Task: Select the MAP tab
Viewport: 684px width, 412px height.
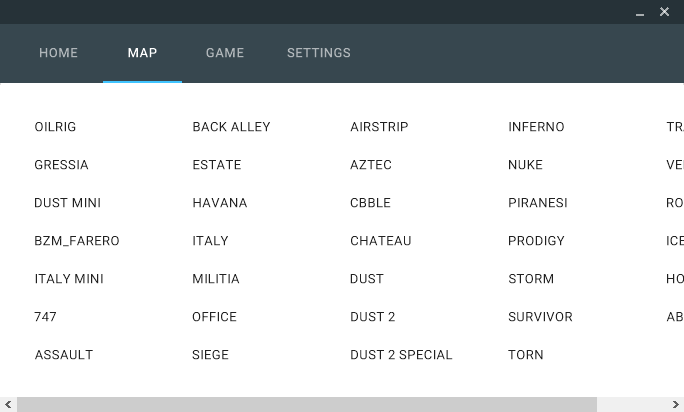Action: tap(142, 53)
